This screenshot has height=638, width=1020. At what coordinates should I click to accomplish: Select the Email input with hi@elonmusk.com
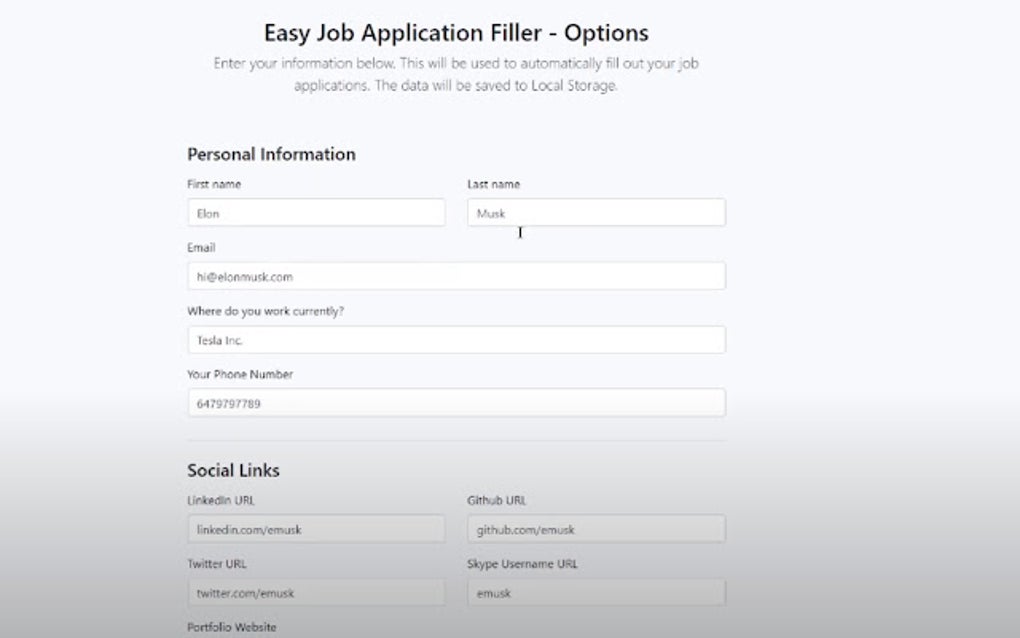[456, 277]
